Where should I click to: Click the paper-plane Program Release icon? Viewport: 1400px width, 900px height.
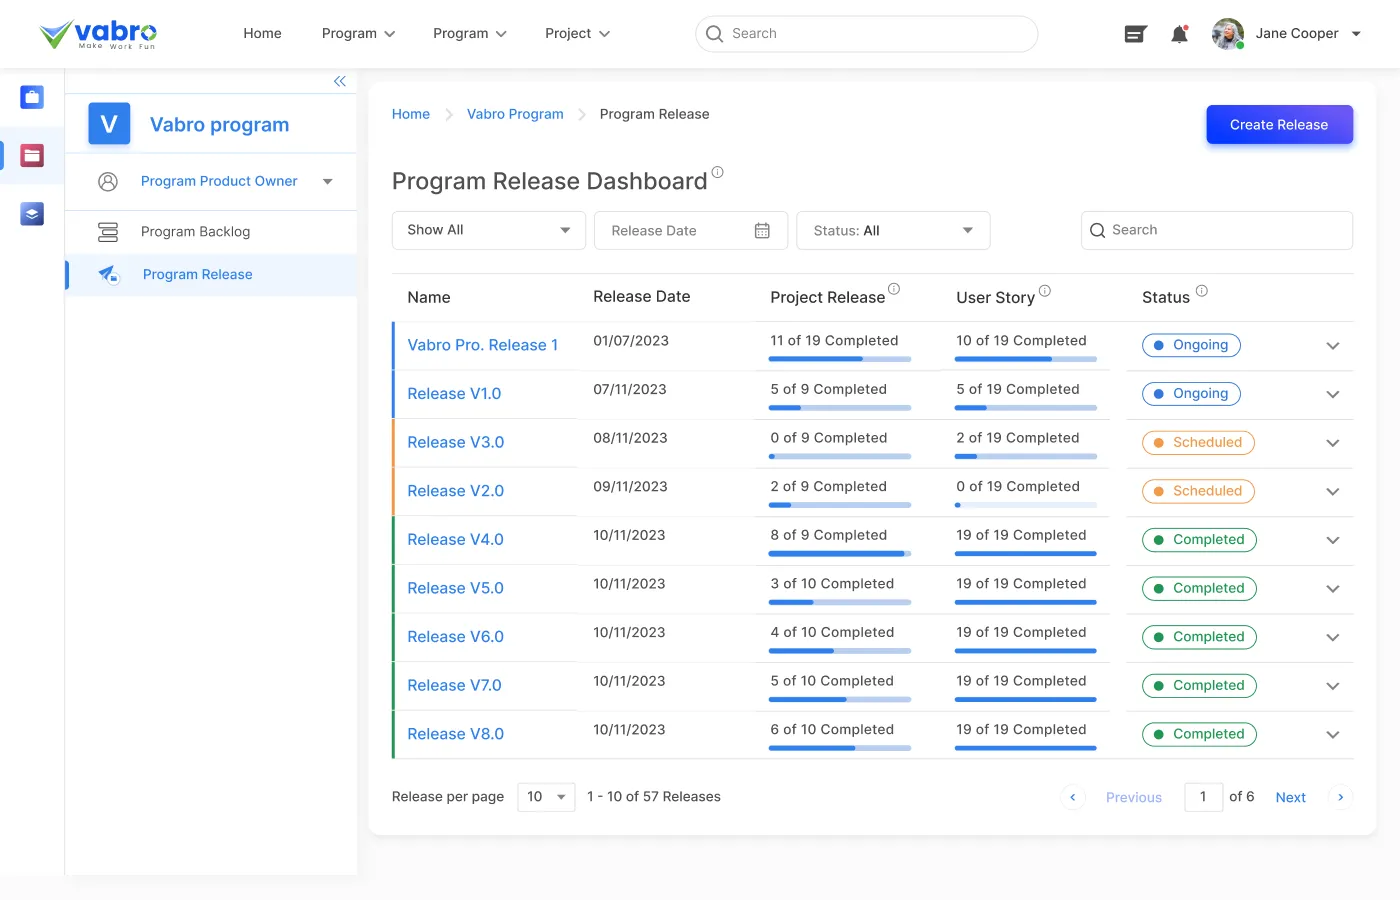tap(109, 274)
